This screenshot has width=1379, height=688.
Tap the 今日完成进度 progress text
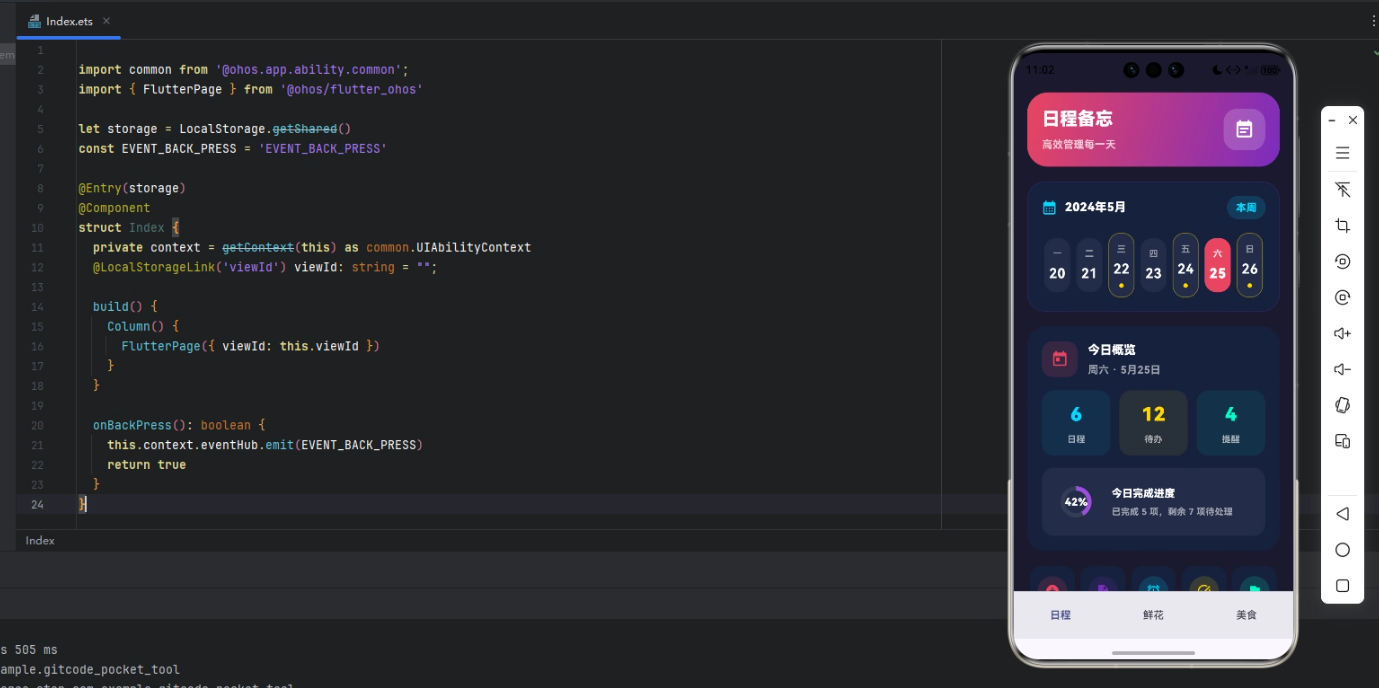tap(1143, 493)
